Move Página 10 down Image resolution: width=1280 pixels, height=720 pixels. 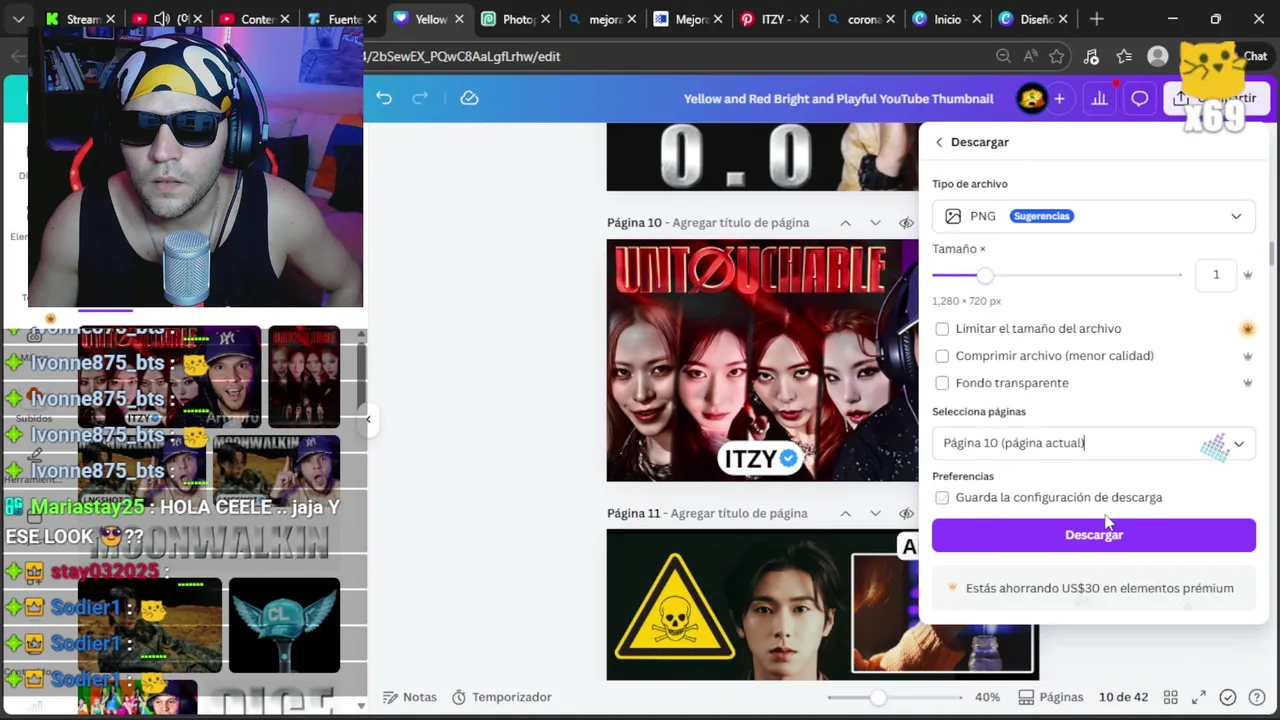[x=875, y=223]
